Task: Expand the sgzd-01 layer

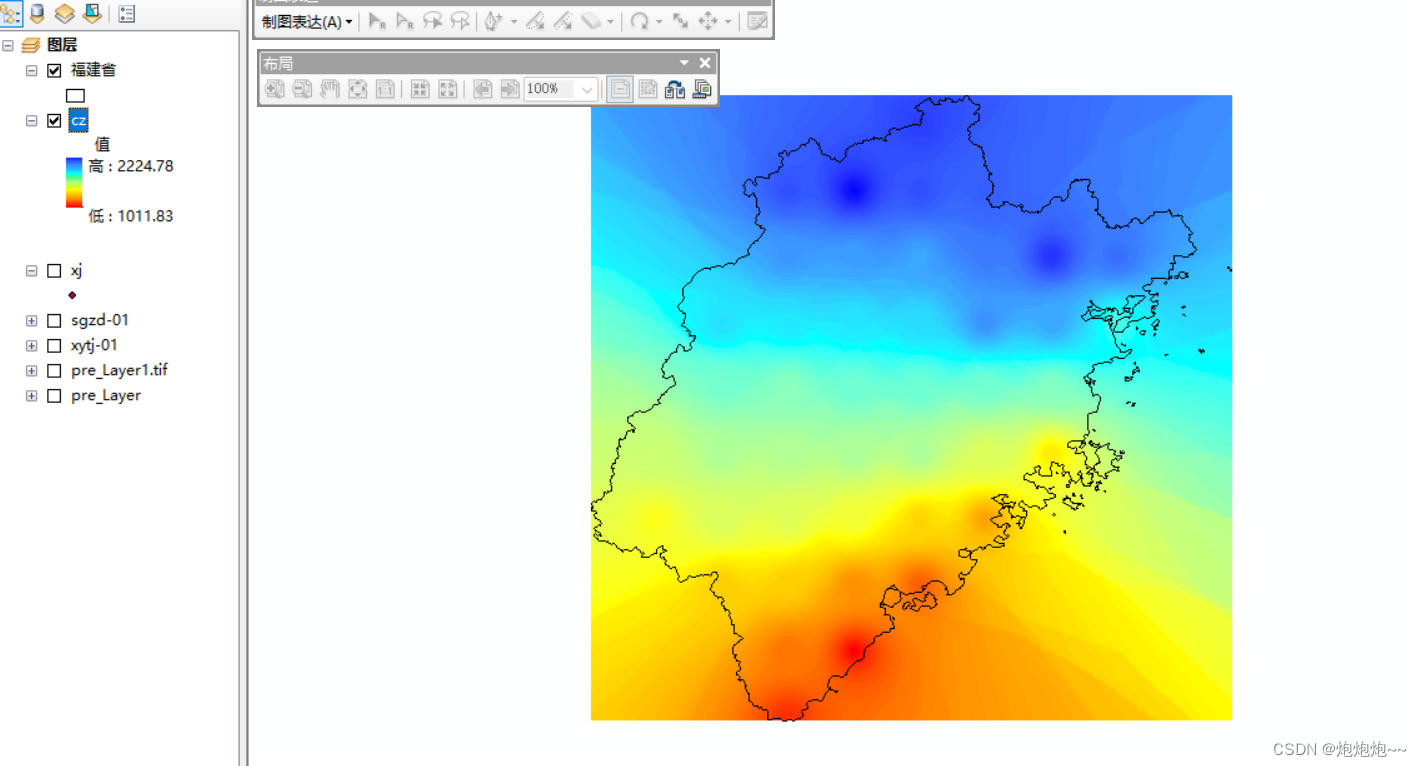Action: 31,320
